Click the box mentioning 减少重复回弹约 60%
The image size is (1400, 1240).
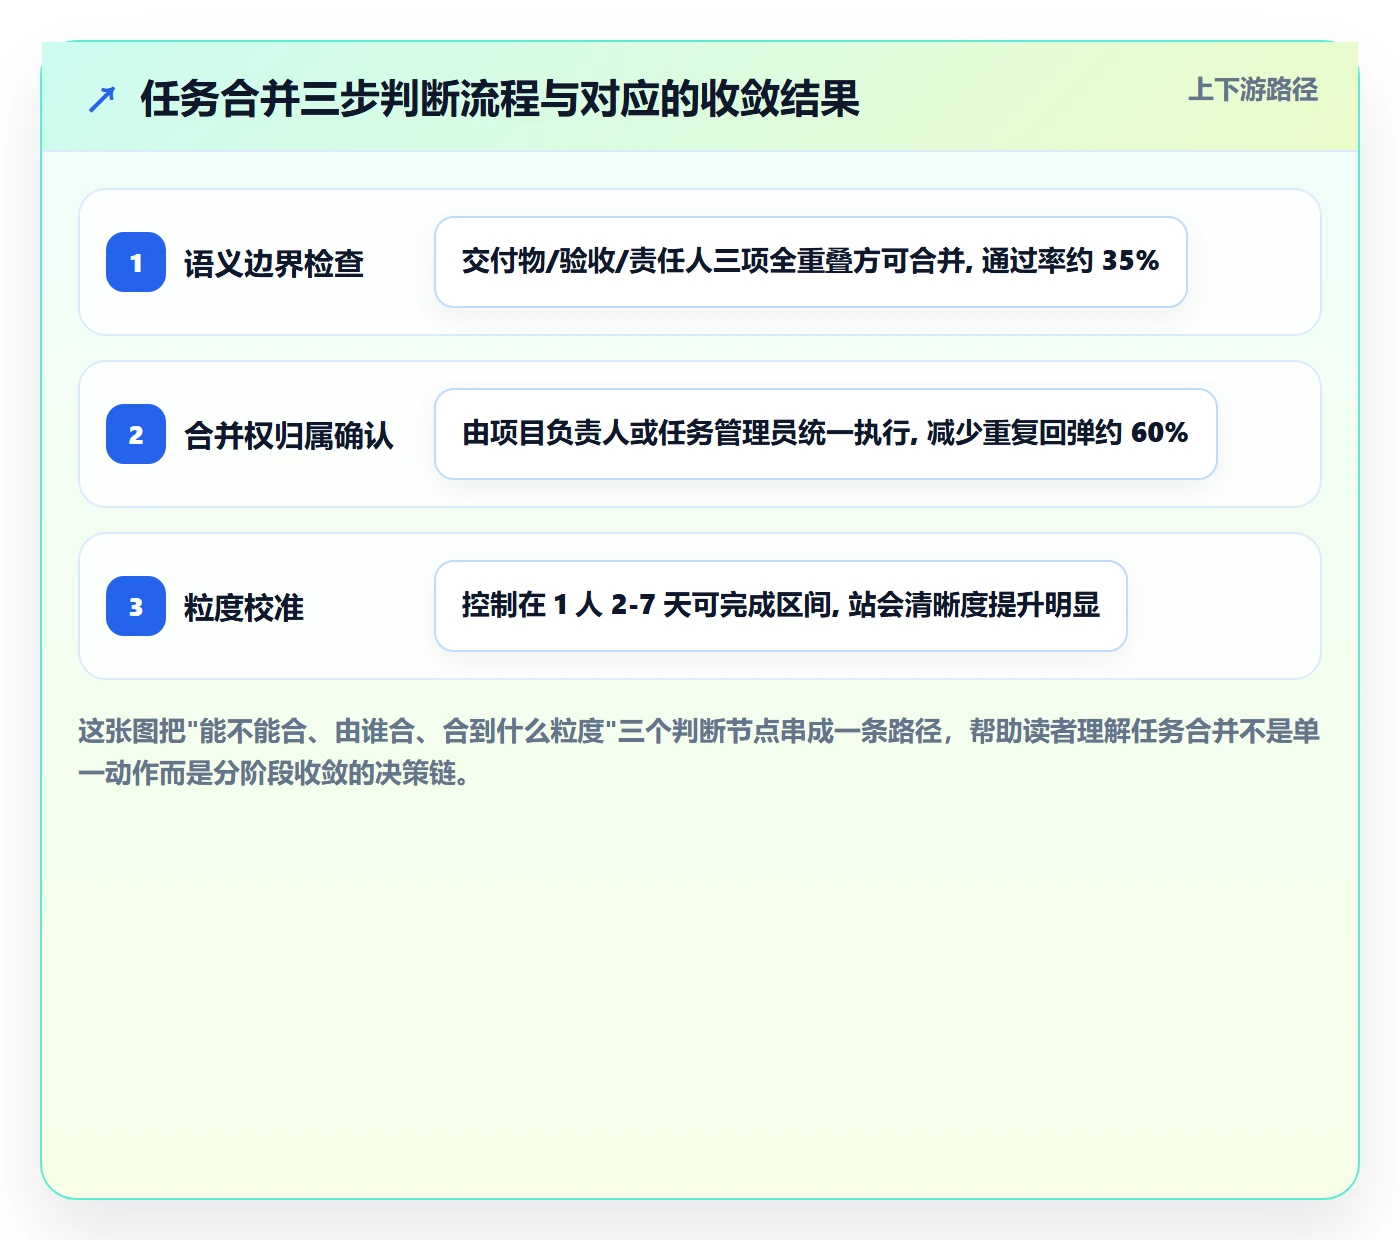click(826, 434)
